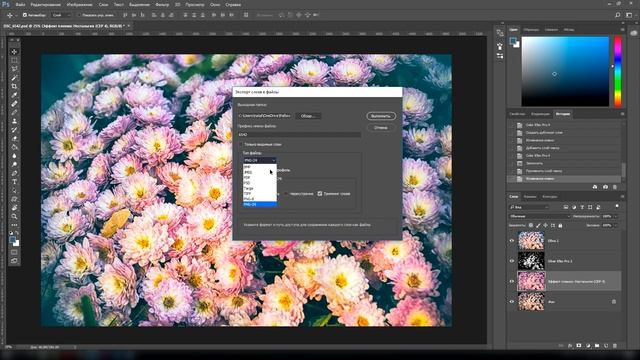This screenshot has width=640, height=360.
Task: Select the Rectangular Marquee tool
Action: [14, 60]
